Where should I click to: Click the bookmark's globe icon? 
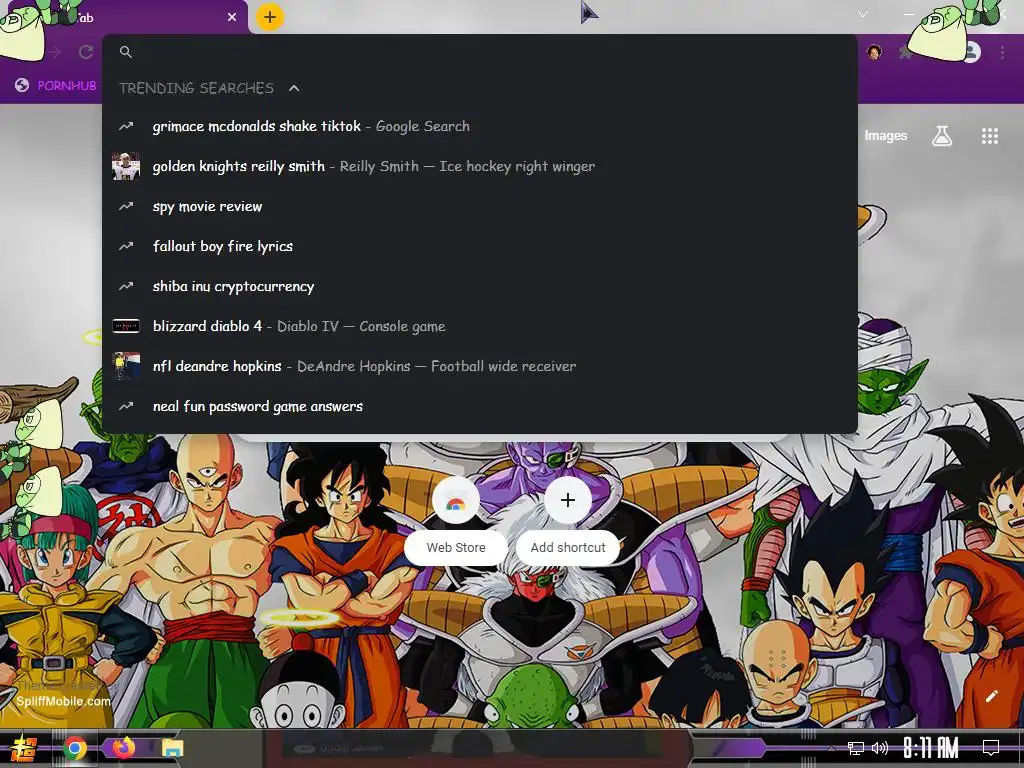pos(22,85)
